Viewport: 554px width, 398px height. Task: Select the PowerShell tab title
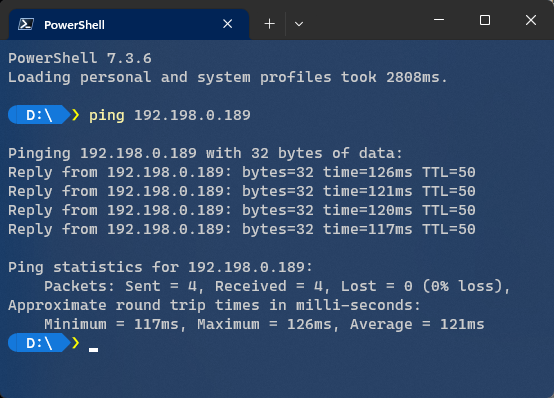pos(74,25)
